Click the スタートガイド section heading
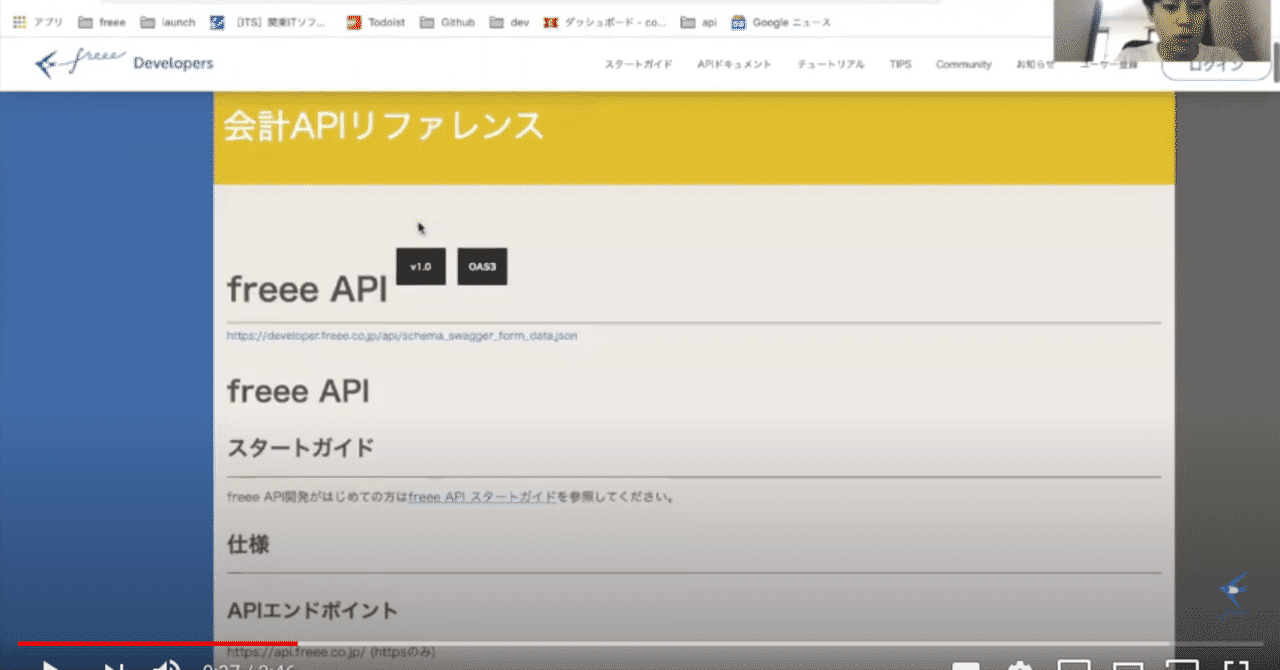 (x=300, y=447)
